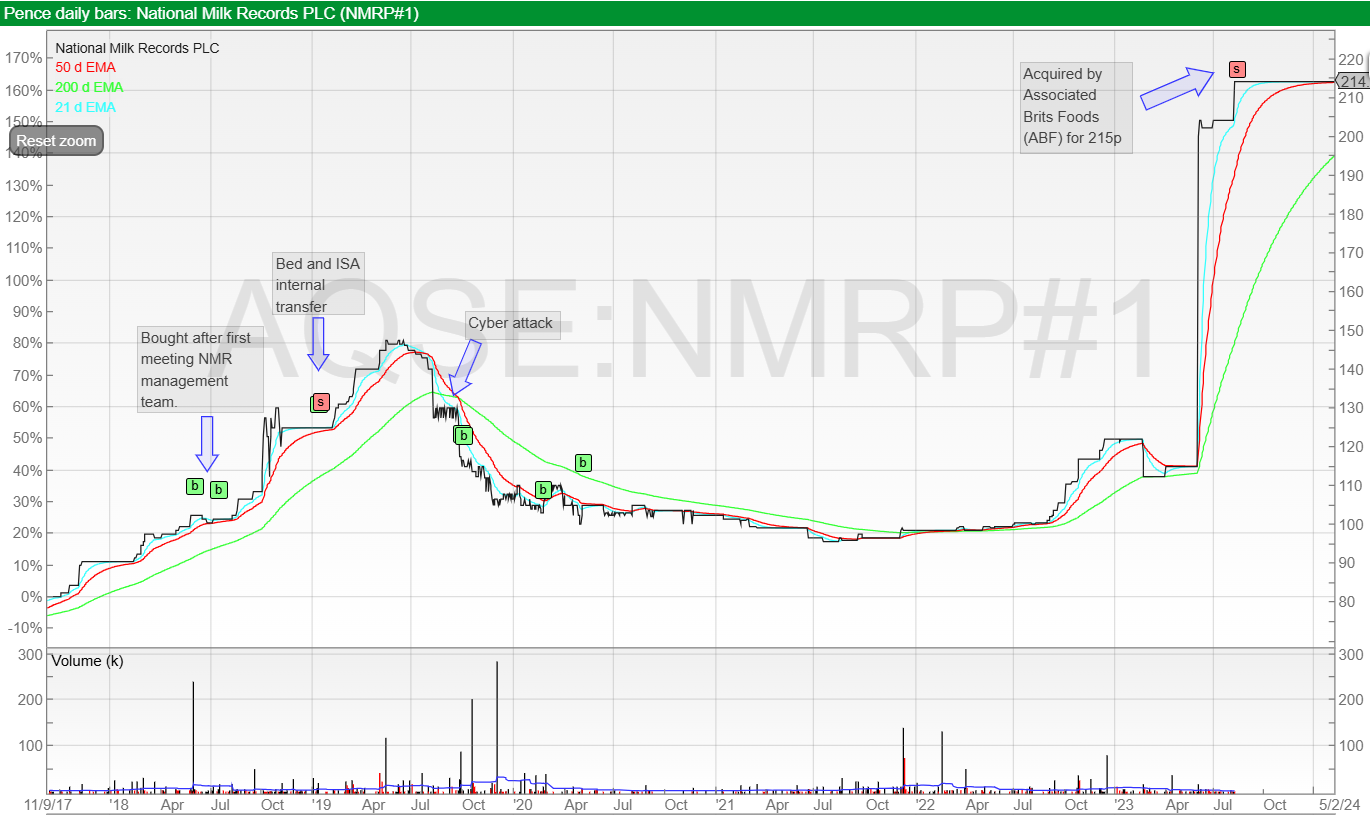Toggle the 200 d EMA legend entry
The width and height of the screenshot is (1370, 815).
[89, 87]
